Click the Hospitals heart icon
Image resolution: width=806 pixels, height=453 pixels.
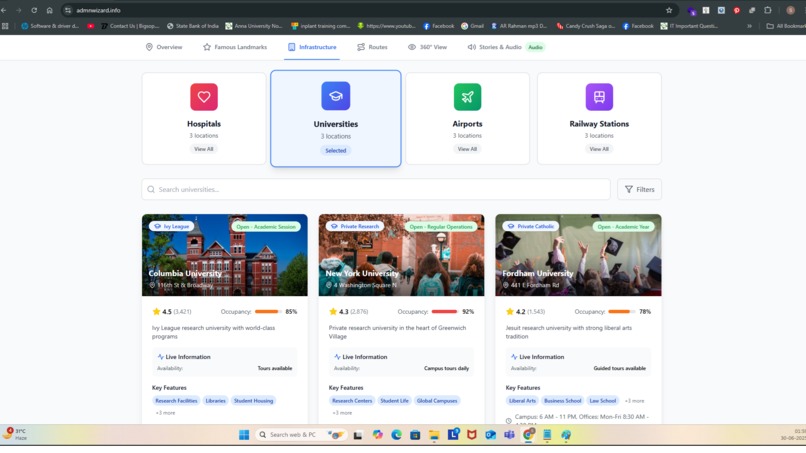click(x=204, y=97)
